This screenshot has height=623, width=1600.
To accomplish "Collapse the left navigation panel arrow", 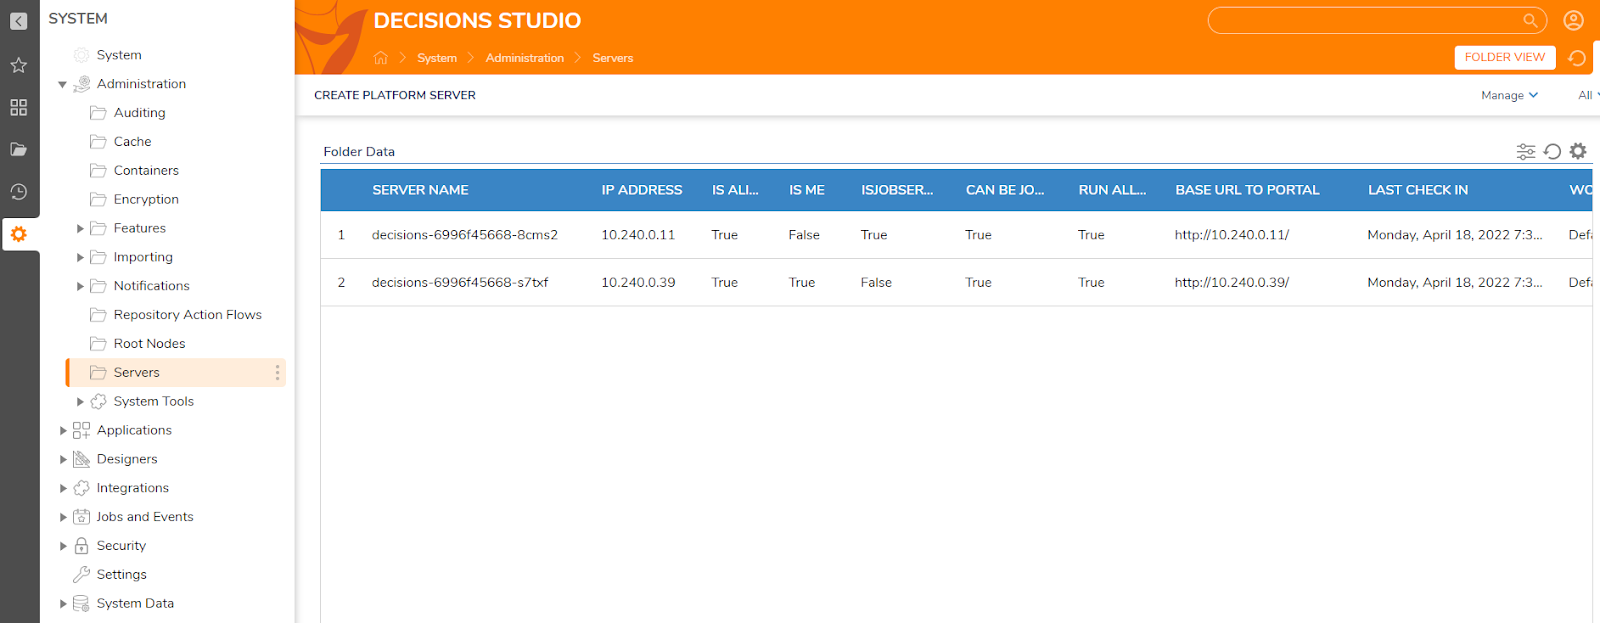I will pos(18,21).
